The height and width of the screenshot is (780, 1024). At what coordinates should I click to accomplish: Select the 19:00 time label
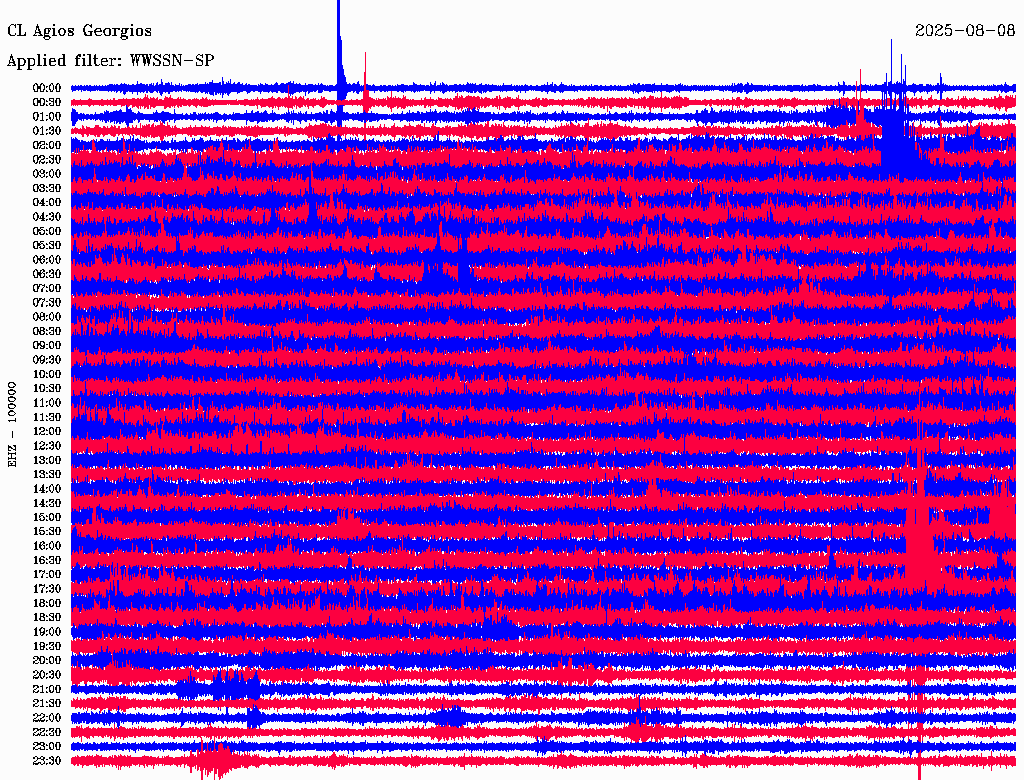pyautogui.click(x=47, y=632)
